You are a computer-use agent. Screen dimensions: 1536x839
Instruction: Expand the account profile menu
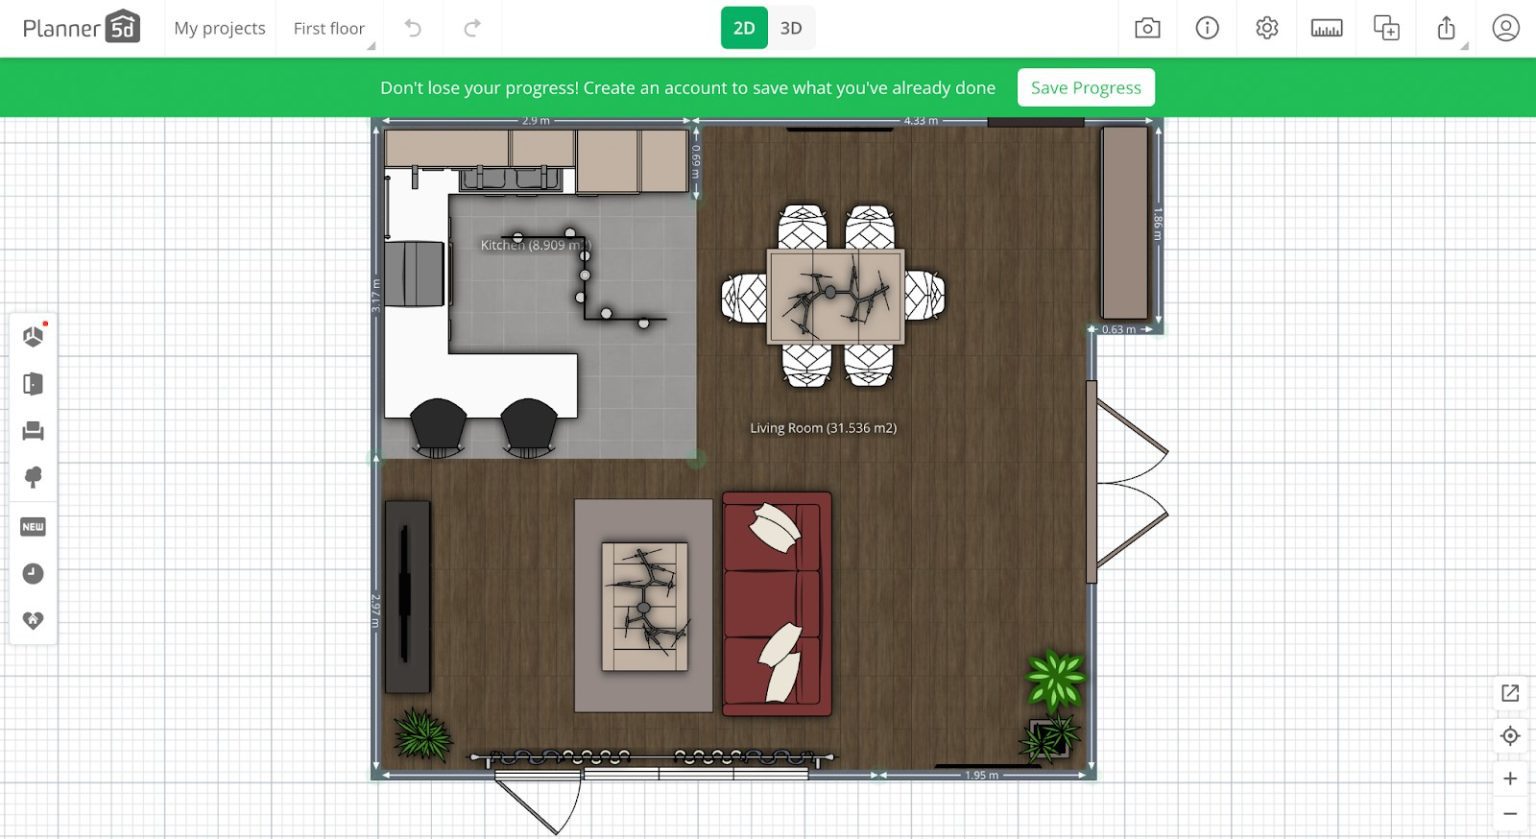[1506, 28]
